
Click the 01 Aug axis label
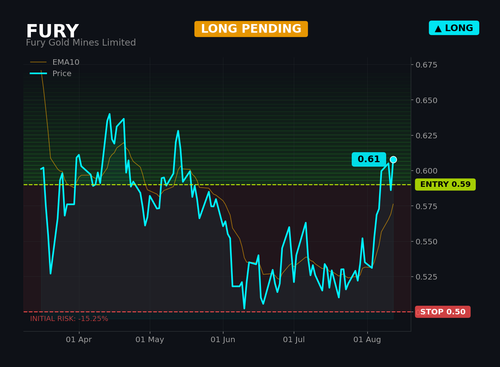[x=367, y=340]
